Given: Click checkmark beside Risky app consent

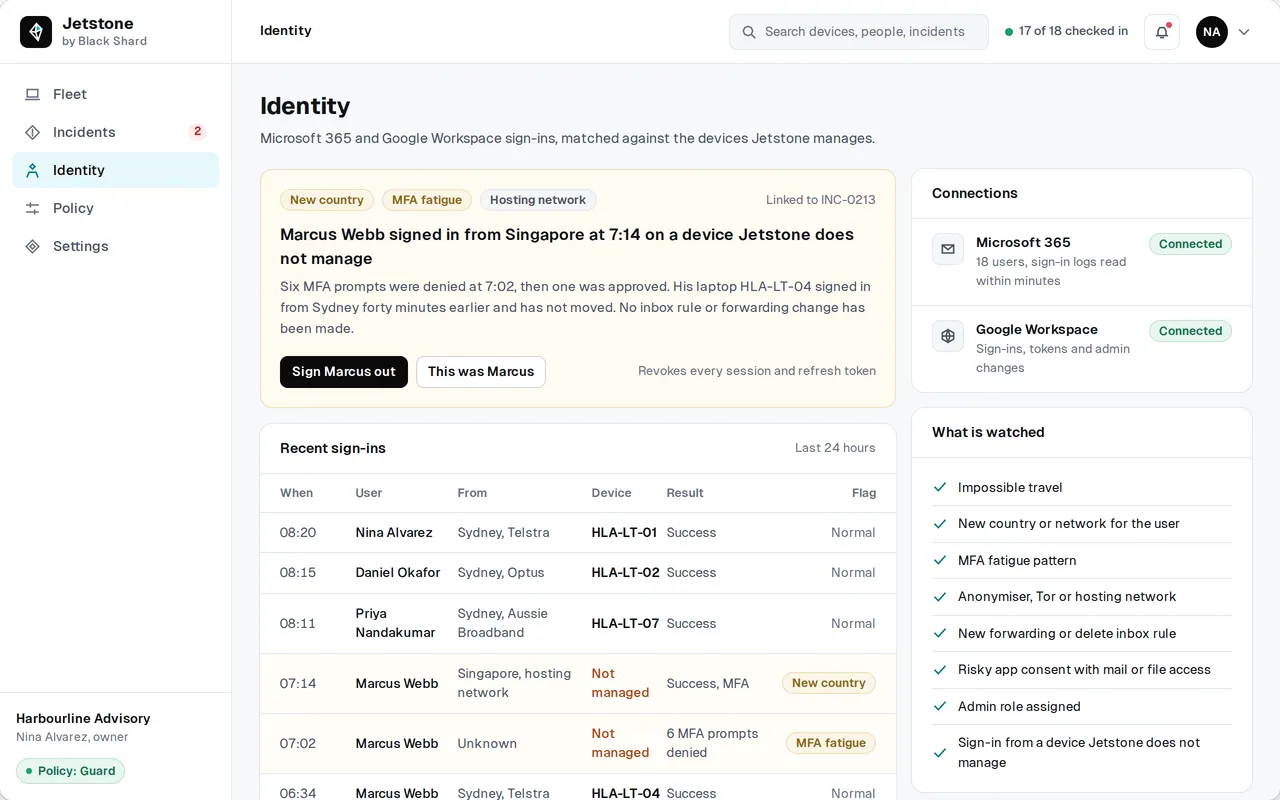Looking at the screenshot, I should pos(940,669).
